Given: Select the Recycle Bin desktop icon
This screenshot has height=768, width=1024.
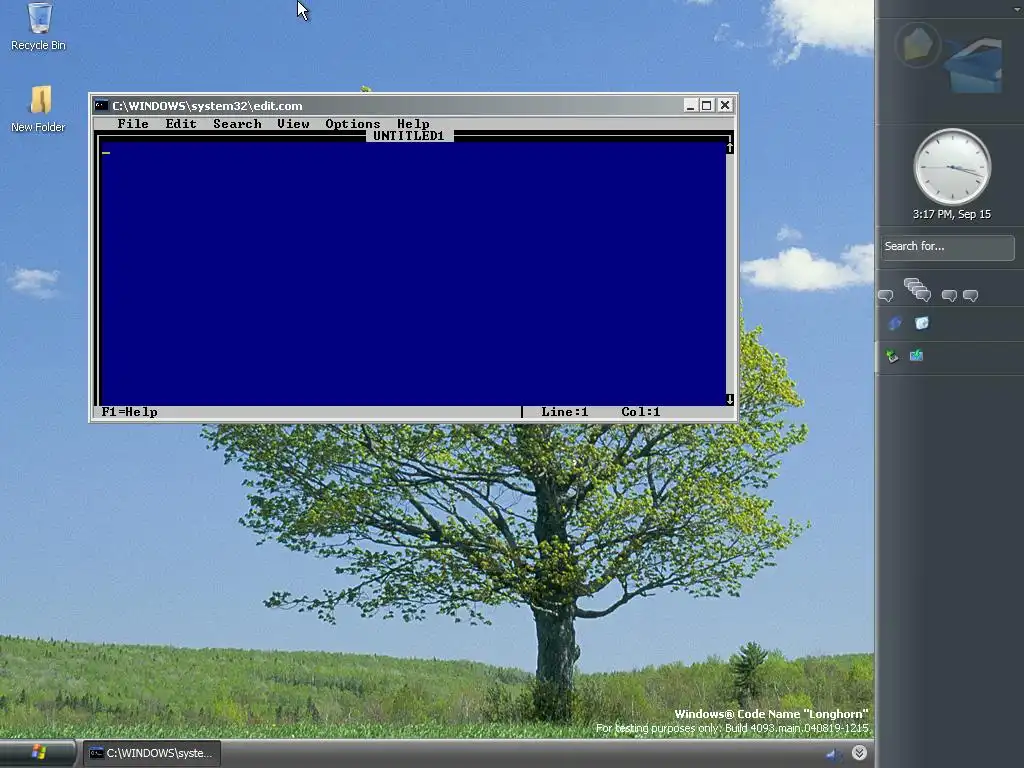Looking at the screenshot, I should tap(39, 27).
